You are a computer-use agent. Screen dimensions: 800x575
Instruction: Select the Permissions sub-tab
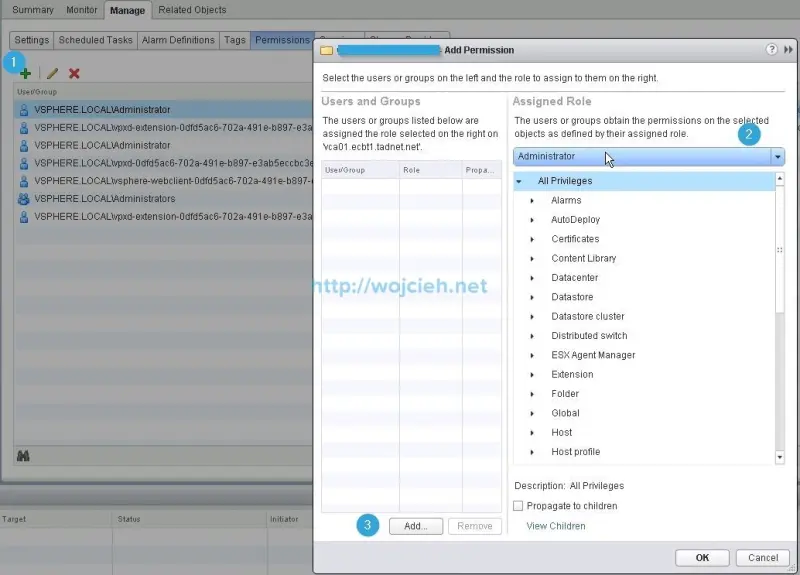pos(282,40)
